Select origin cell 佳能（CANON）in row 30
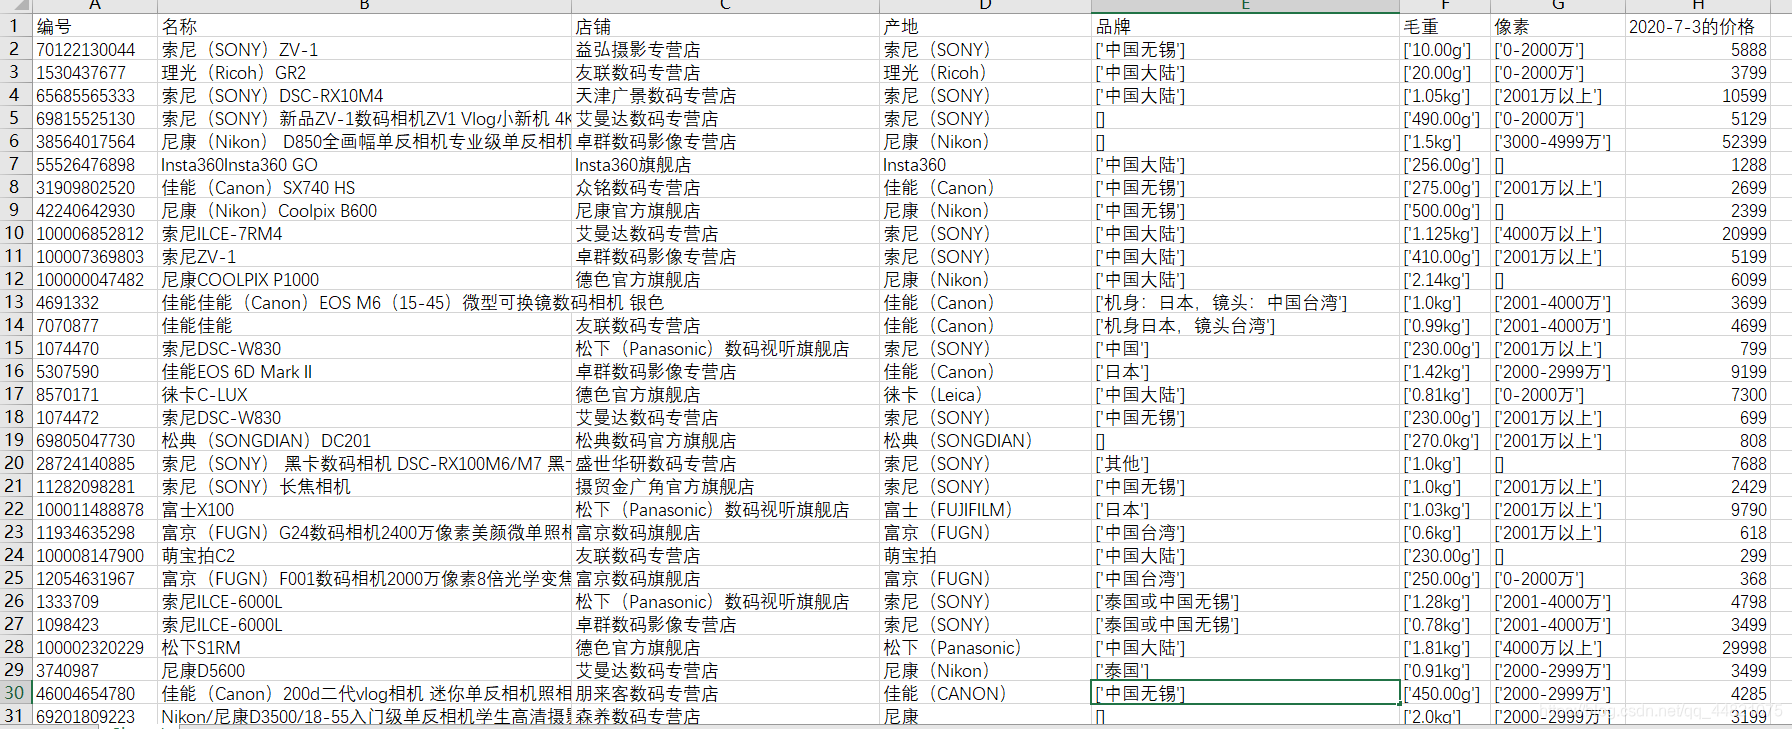The image size is (1792, 729). pos(985,693)
